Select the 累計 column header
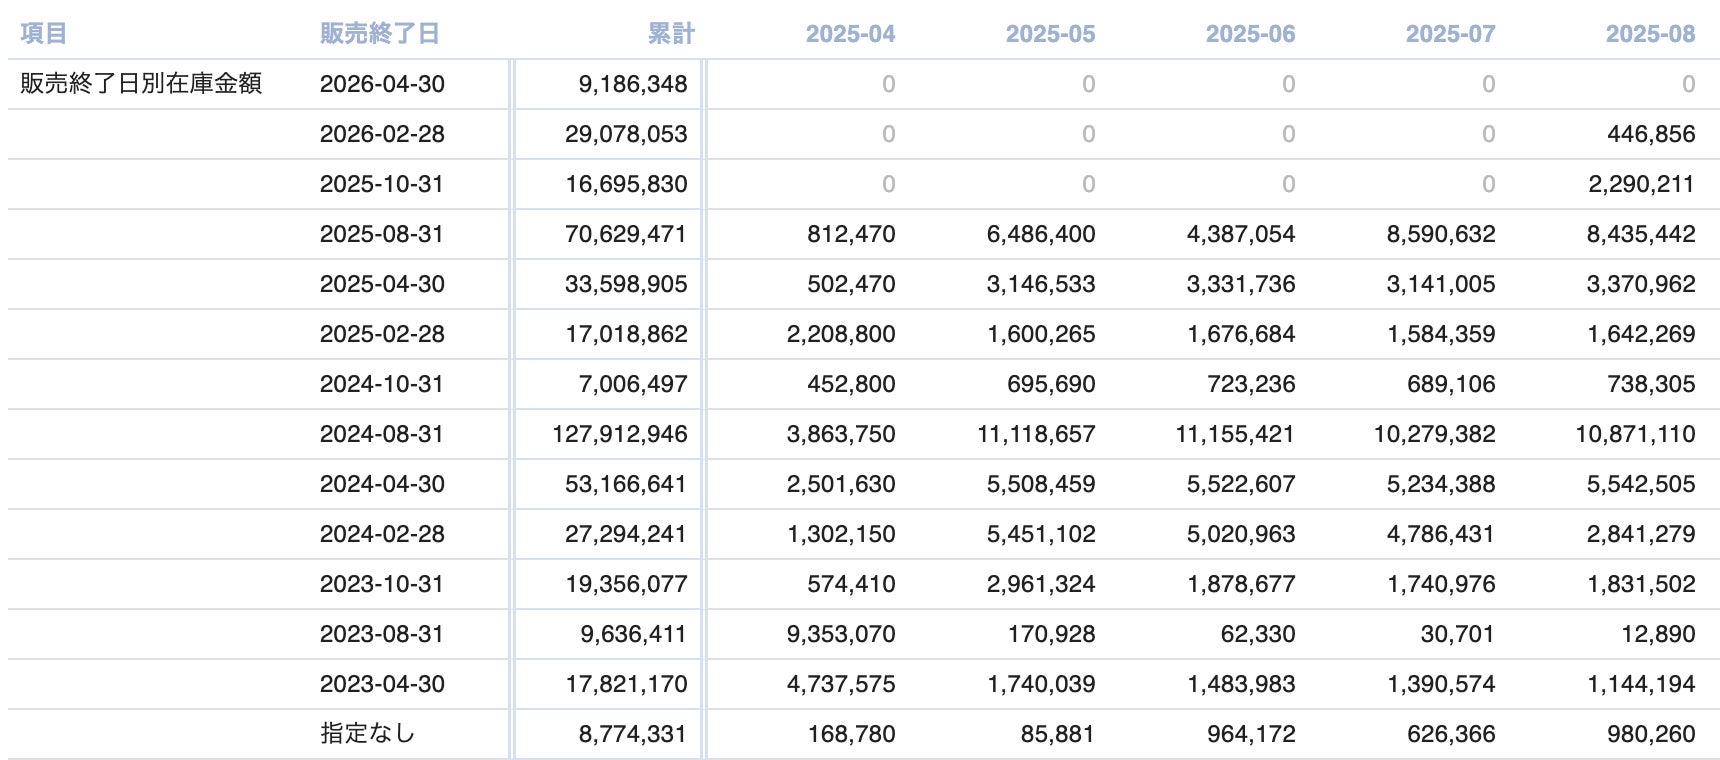The height and width of the screenshot is (760, 1720). click(670, 34)
